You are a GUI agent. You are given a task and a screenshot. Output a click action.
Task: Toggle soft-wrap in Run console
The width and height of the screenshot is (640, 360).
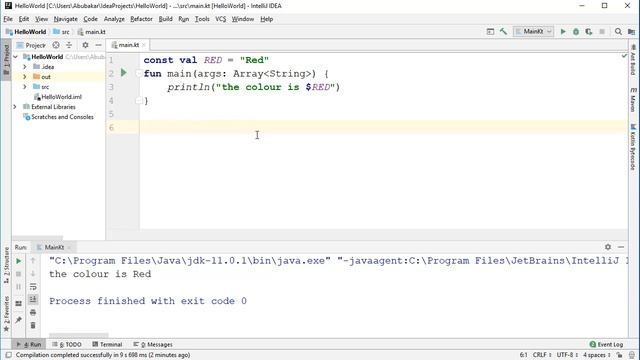point(33,287)
